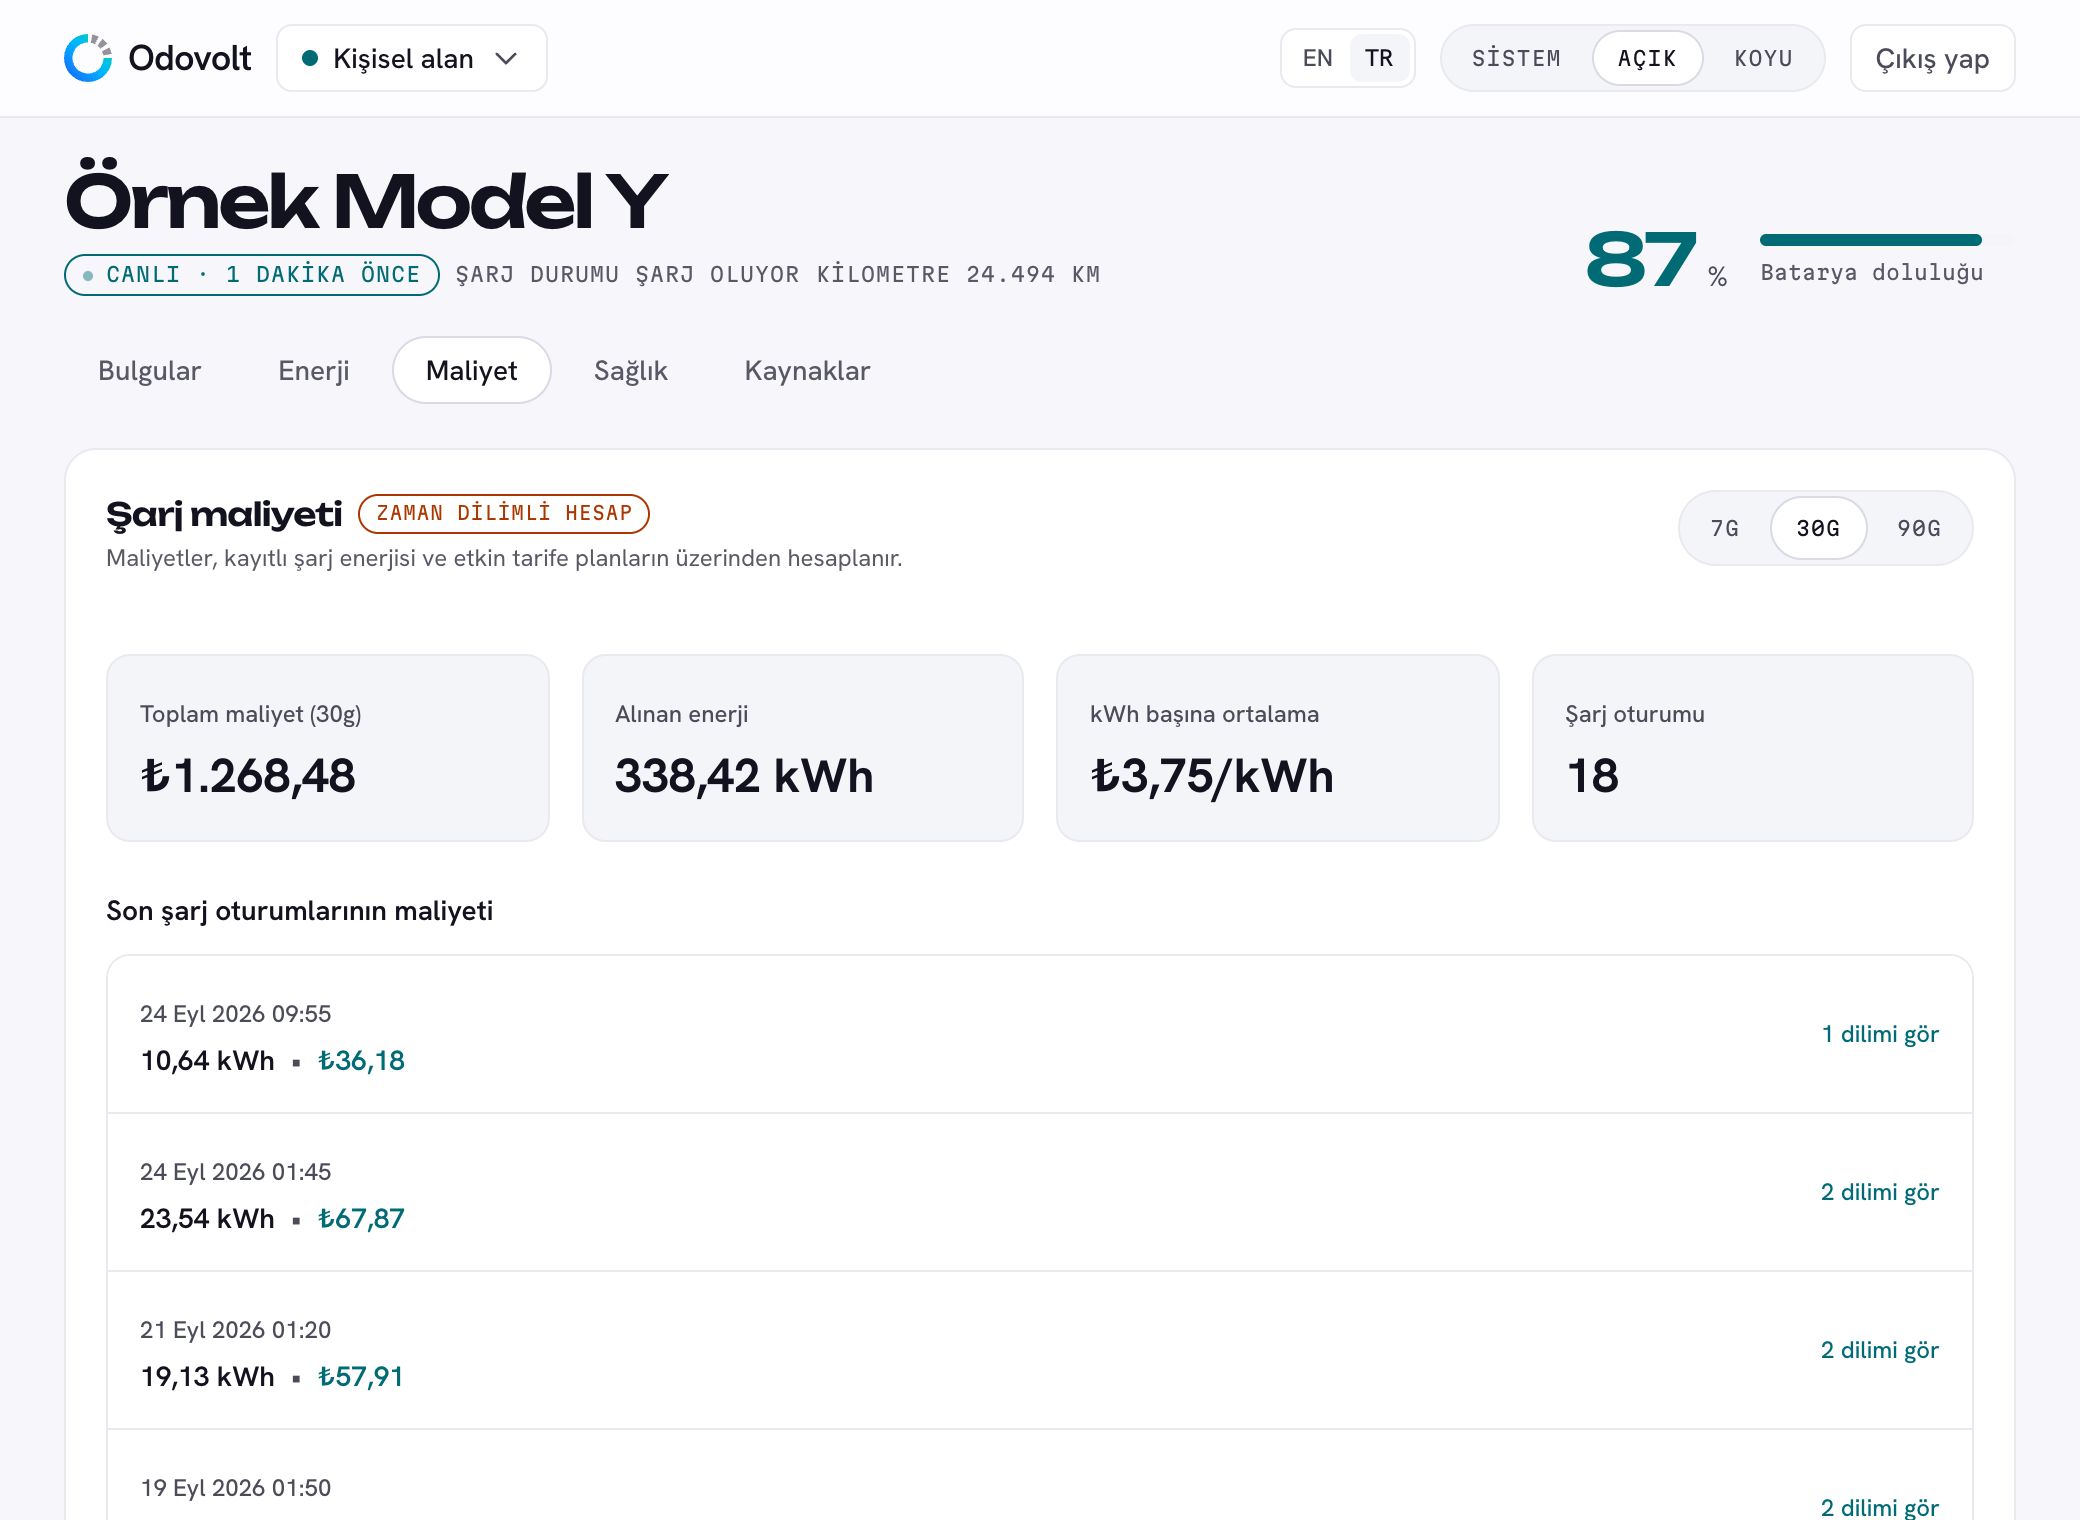The width and height of the screenshot is (2080, 1520).
Task: Select the TR language option
Action: 1379,58
